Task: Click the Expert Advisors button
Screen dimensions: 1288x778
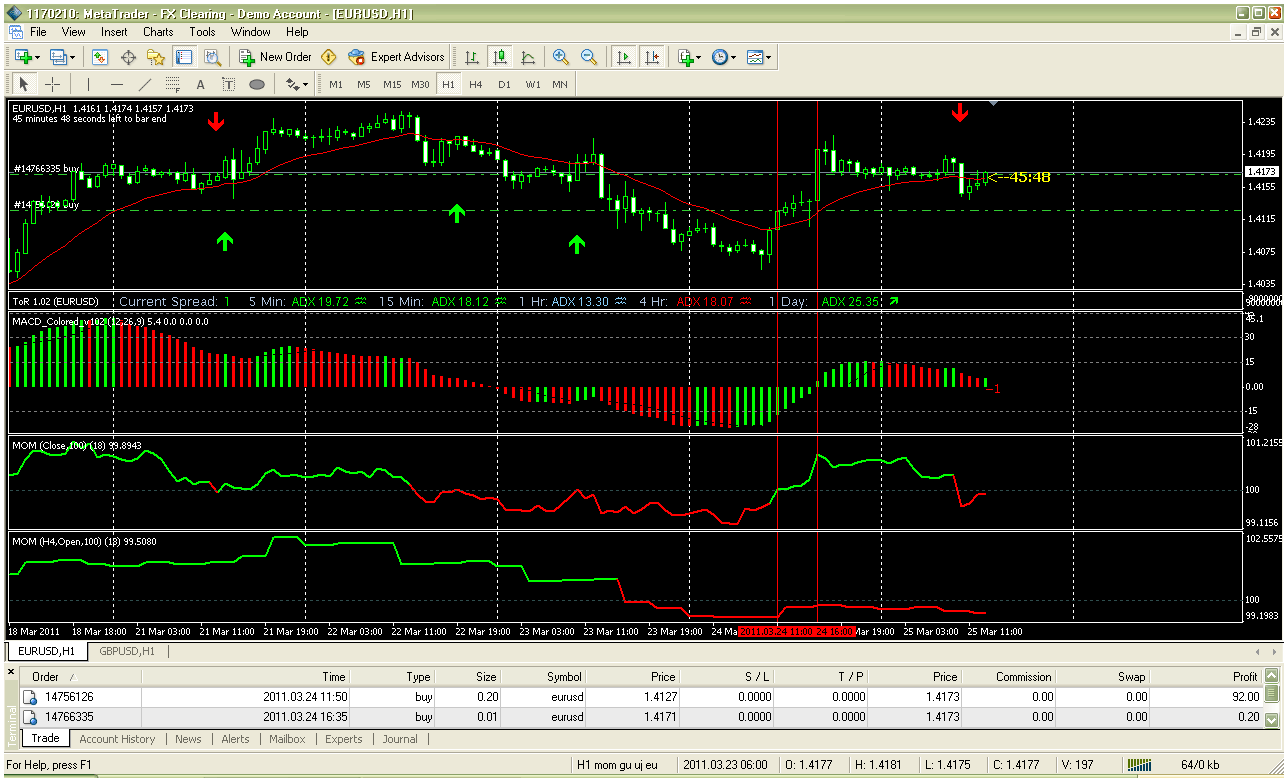Action: pyautogui.click(x=396, y=57)
